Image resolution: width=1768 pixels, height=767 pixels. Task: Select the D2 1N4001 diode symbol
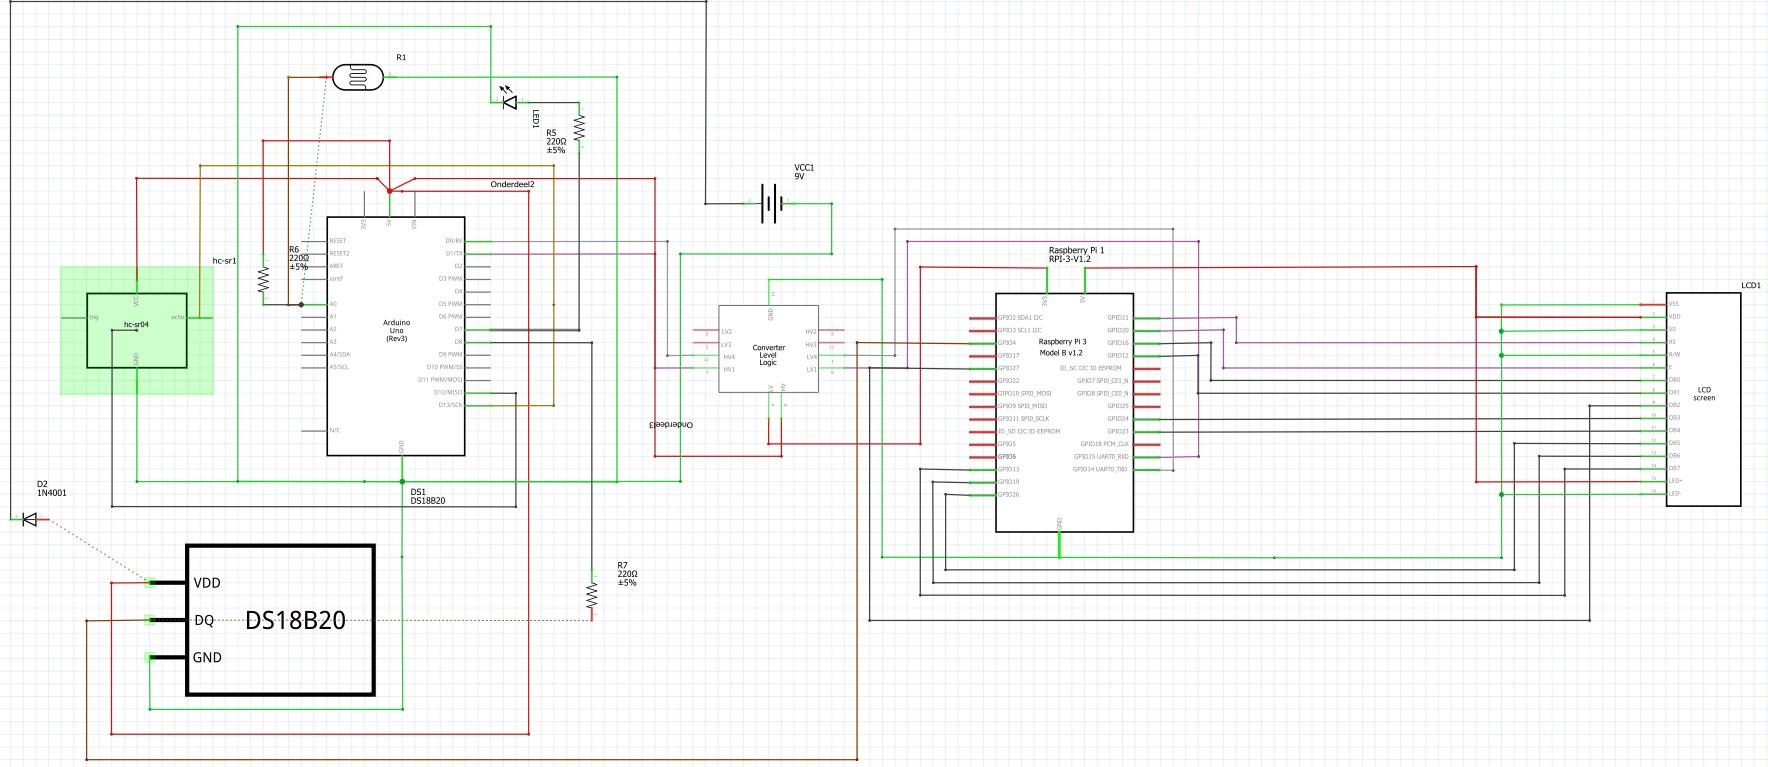coord(29,519)
